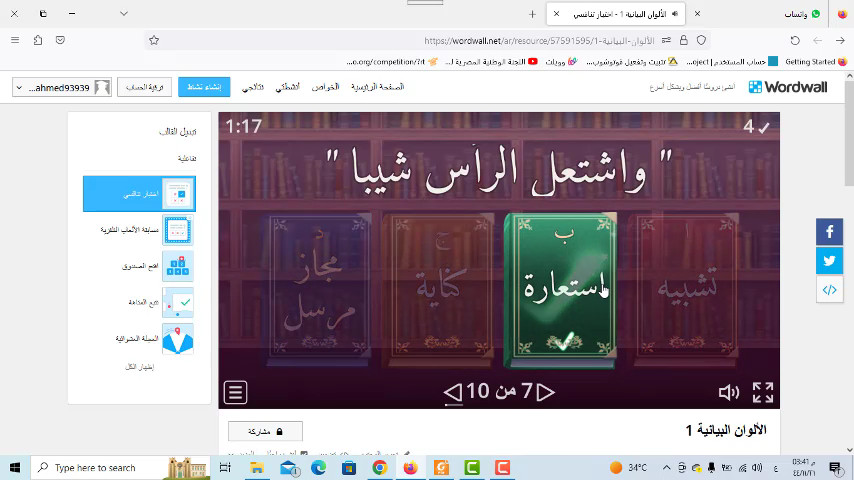Show hidden system tray icons
This screenshot has width=854, height=480.
point(666,467)
